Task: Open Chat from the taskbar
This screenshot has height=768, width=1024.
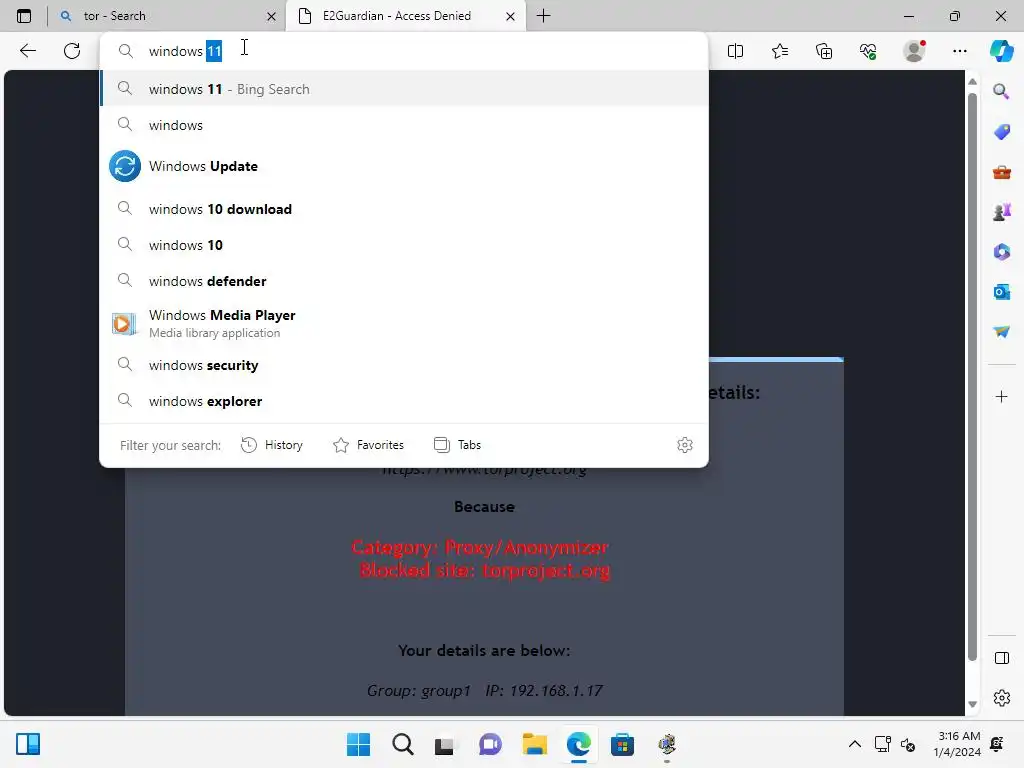Action: [x=490, y=744]
